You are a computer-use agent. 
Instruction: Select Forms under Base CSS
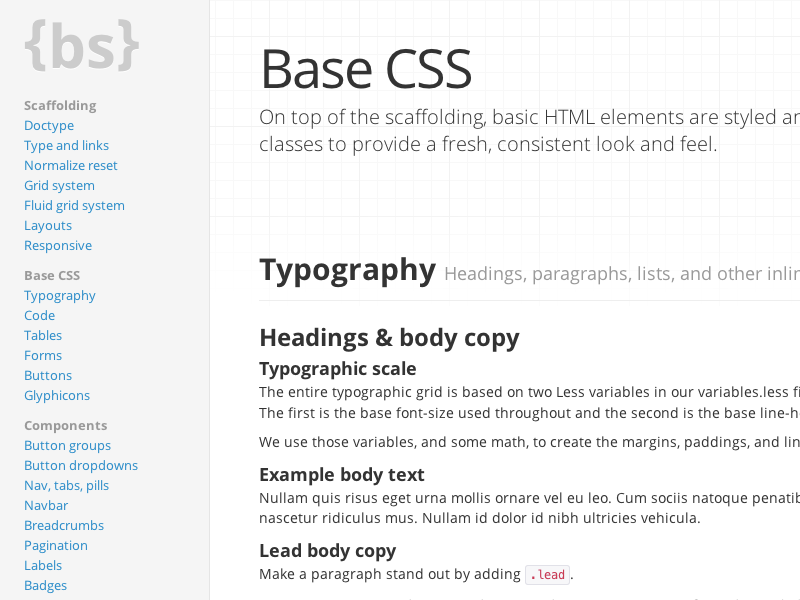click(43, 355)
